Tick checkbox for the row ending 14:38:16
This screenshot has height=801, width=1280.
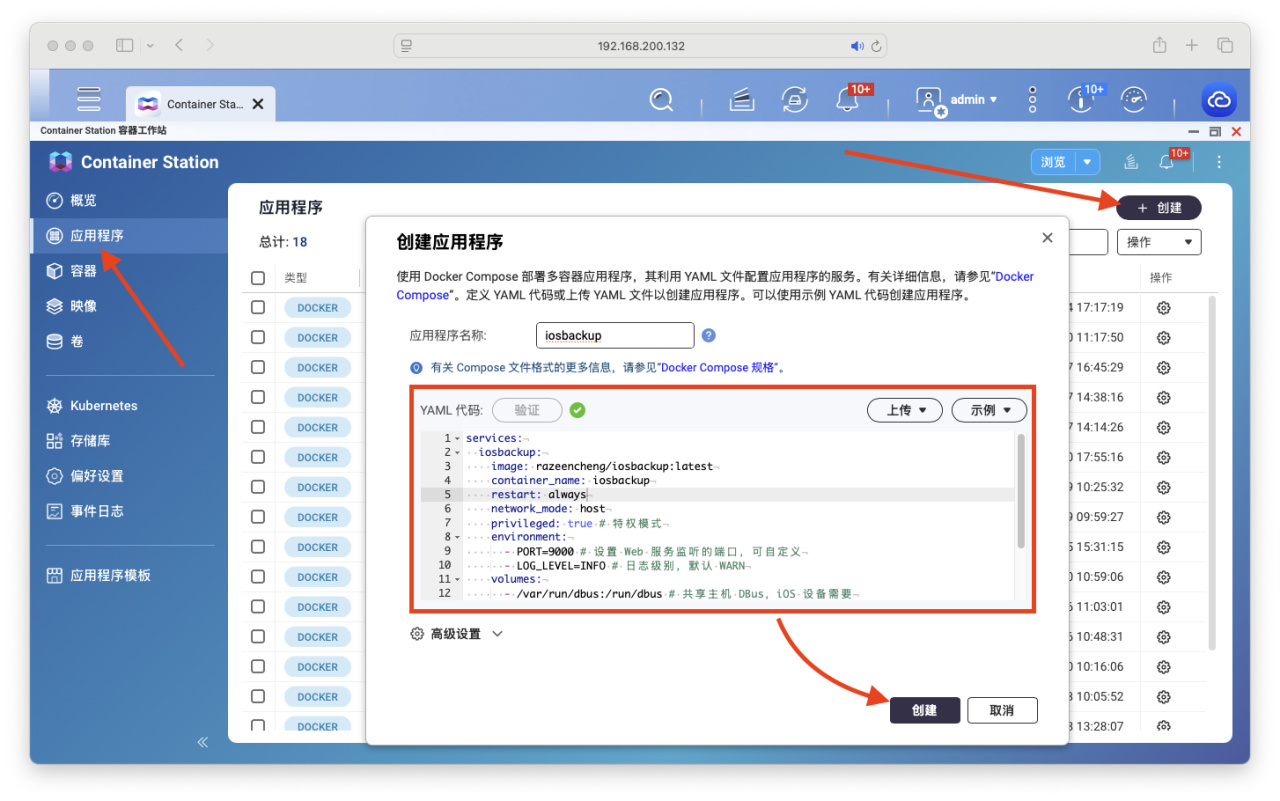coord(258,397)
